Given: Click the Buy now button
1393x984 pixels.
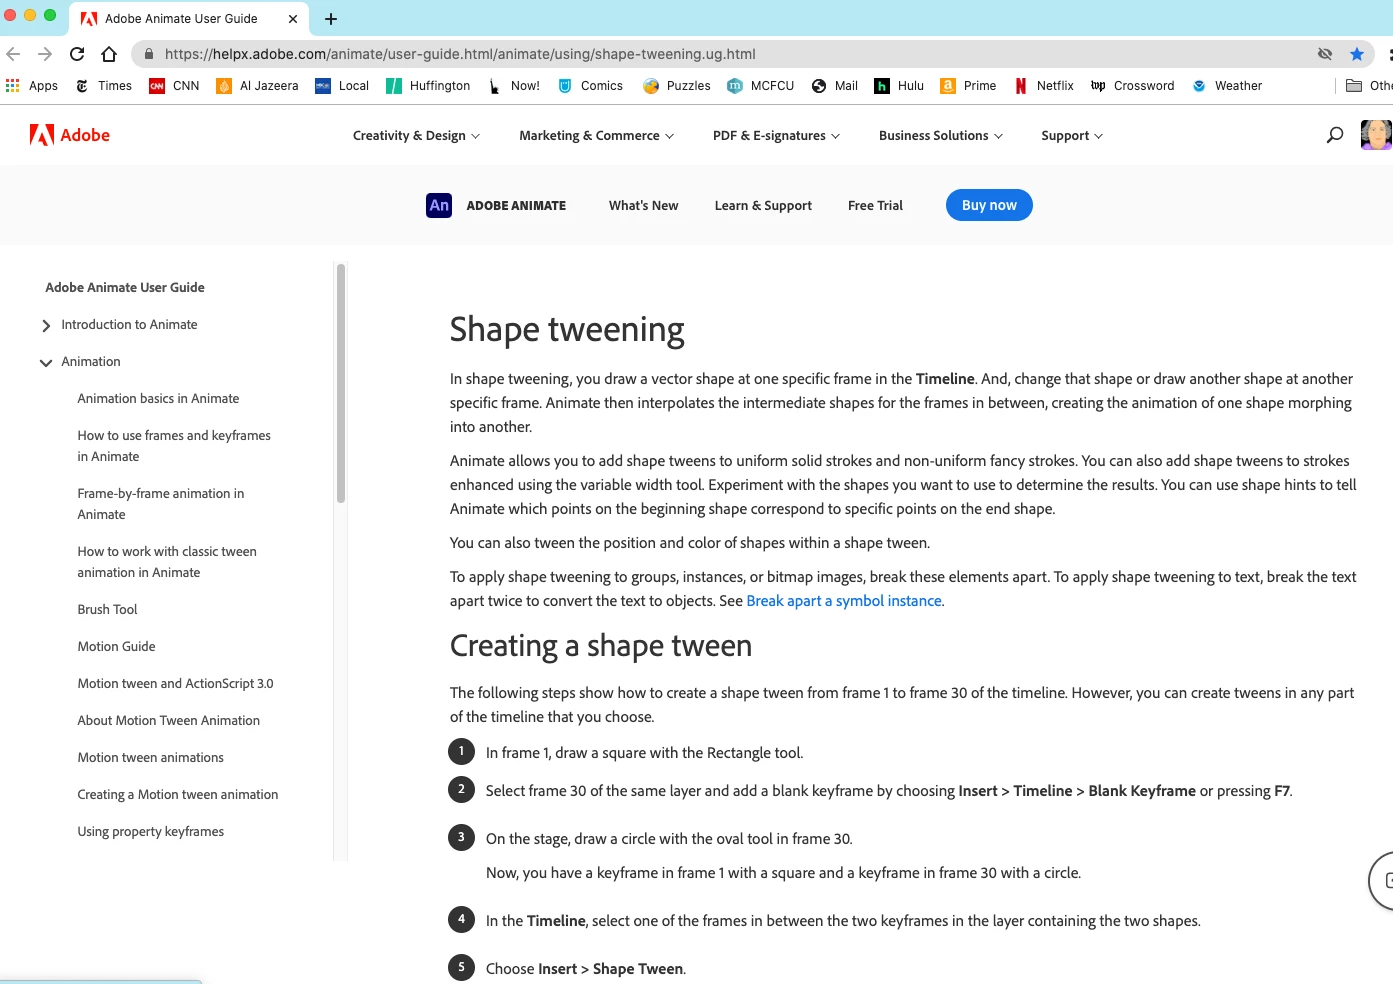Looking at the screenshot, I should [x=989, y=205].
